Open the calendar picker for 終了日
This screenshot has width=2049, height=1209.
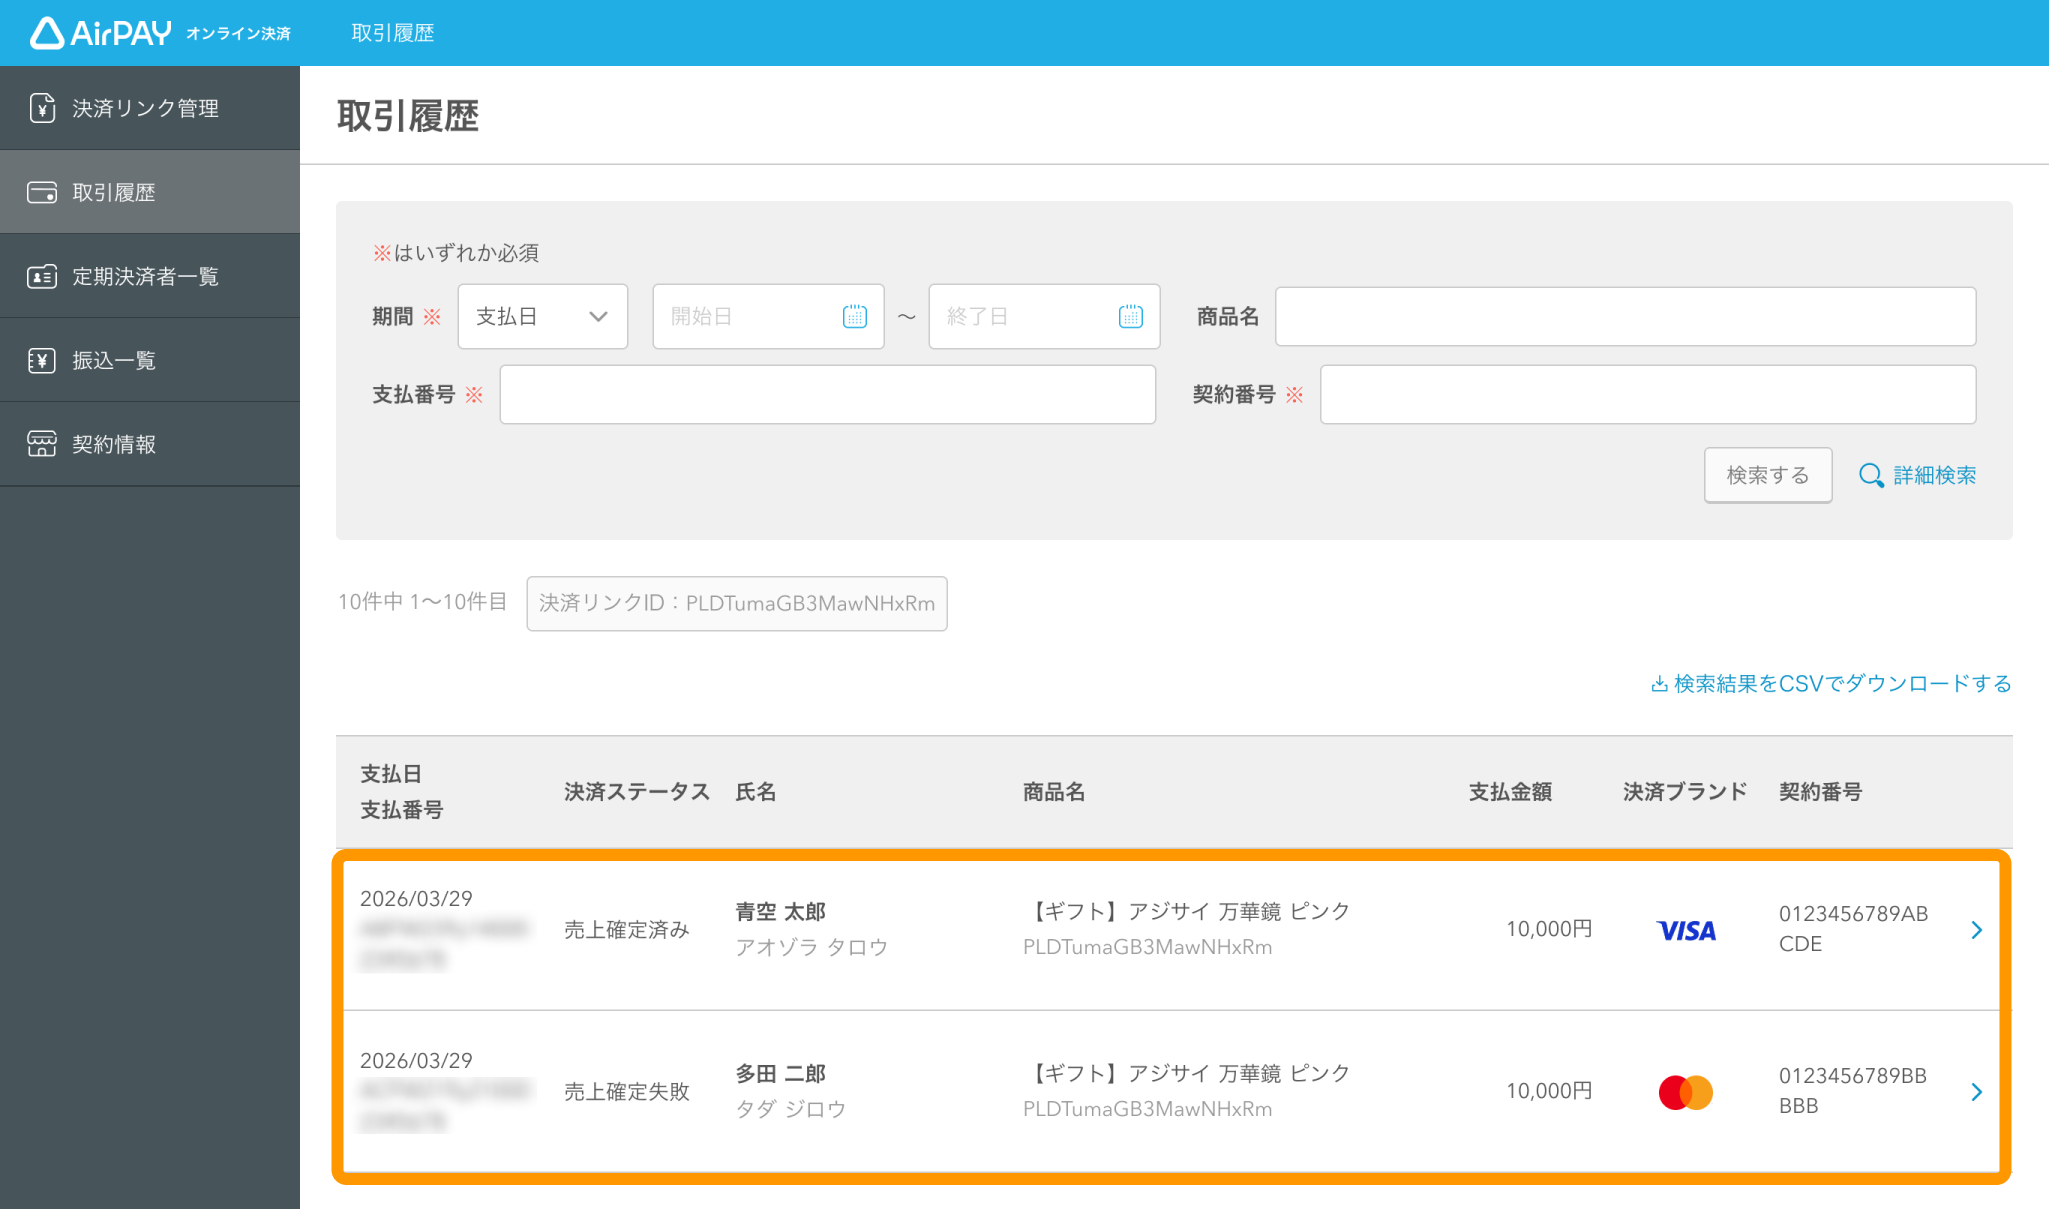1131,316
